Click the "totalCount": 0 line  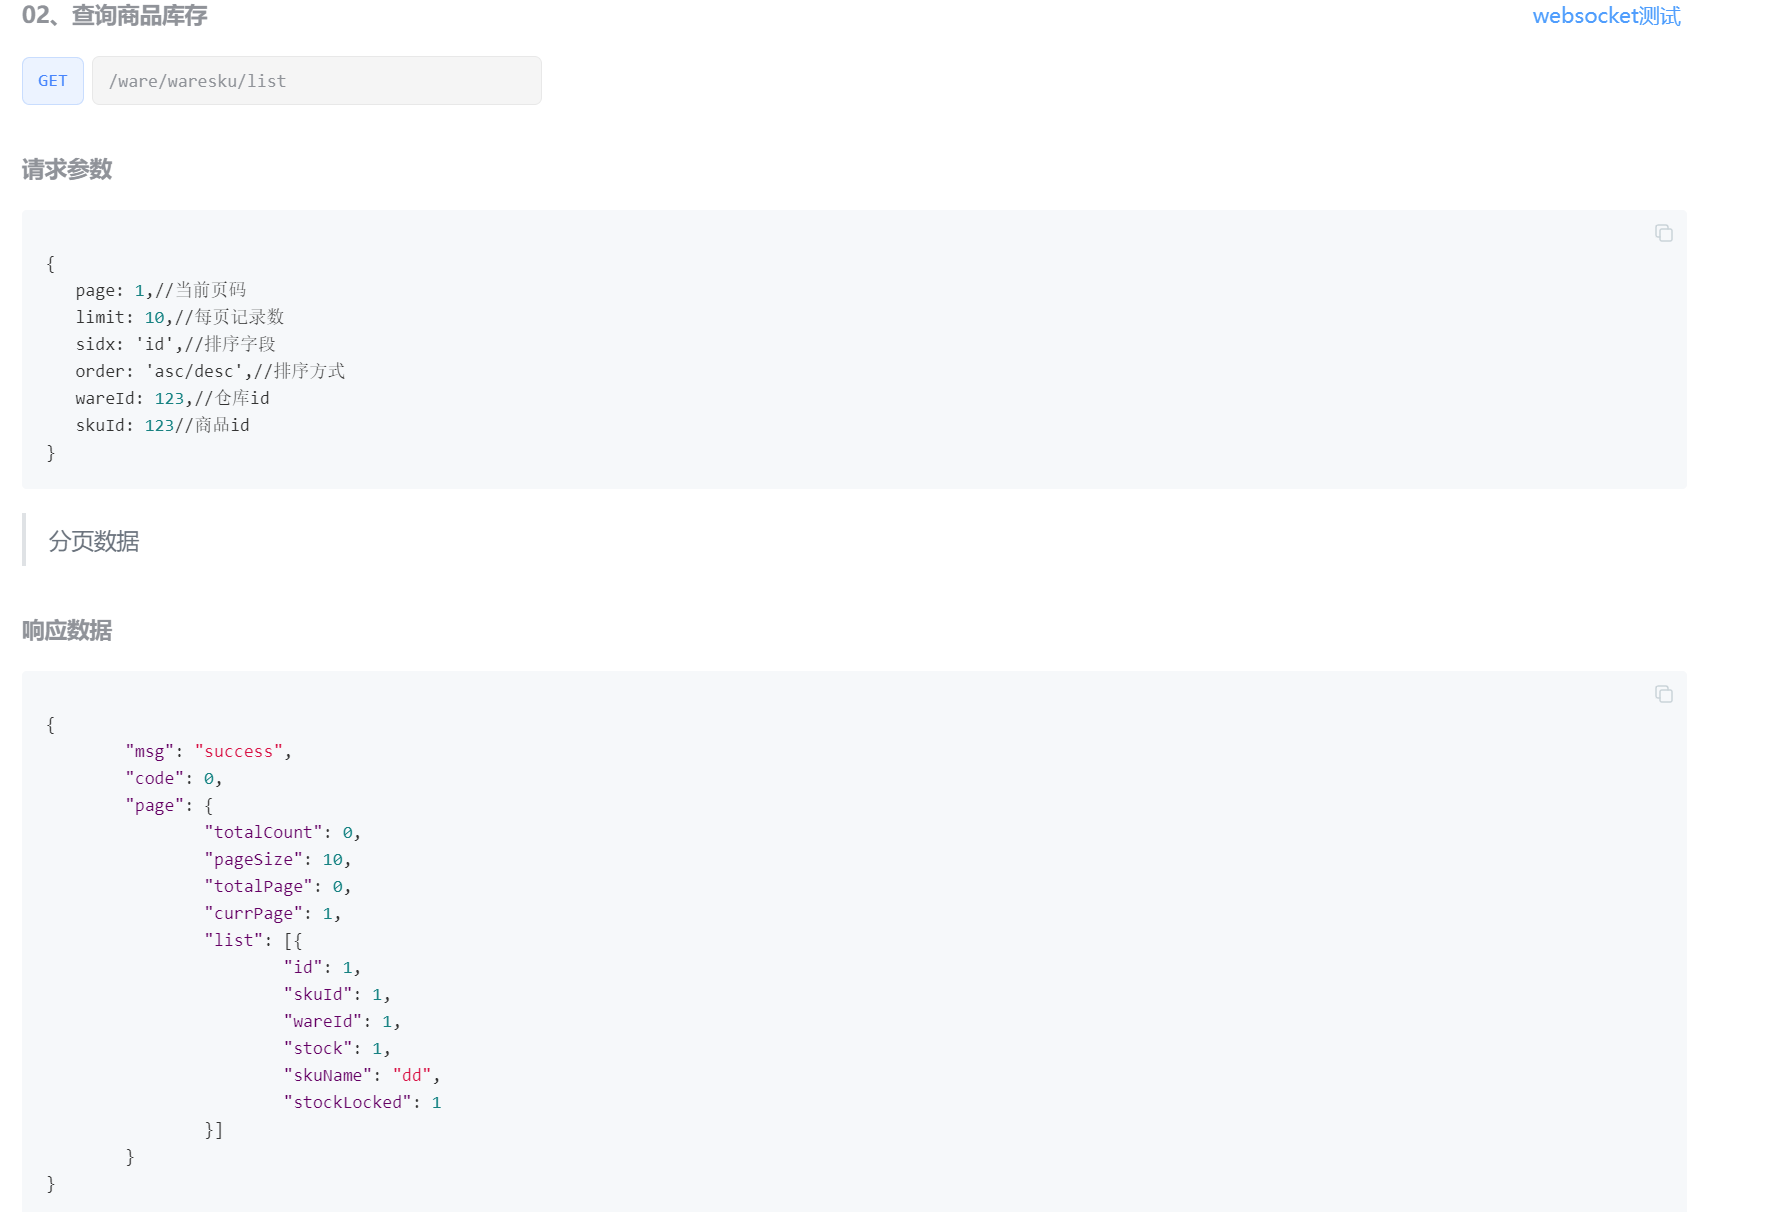pyautogui.click(x=283, y=832)
